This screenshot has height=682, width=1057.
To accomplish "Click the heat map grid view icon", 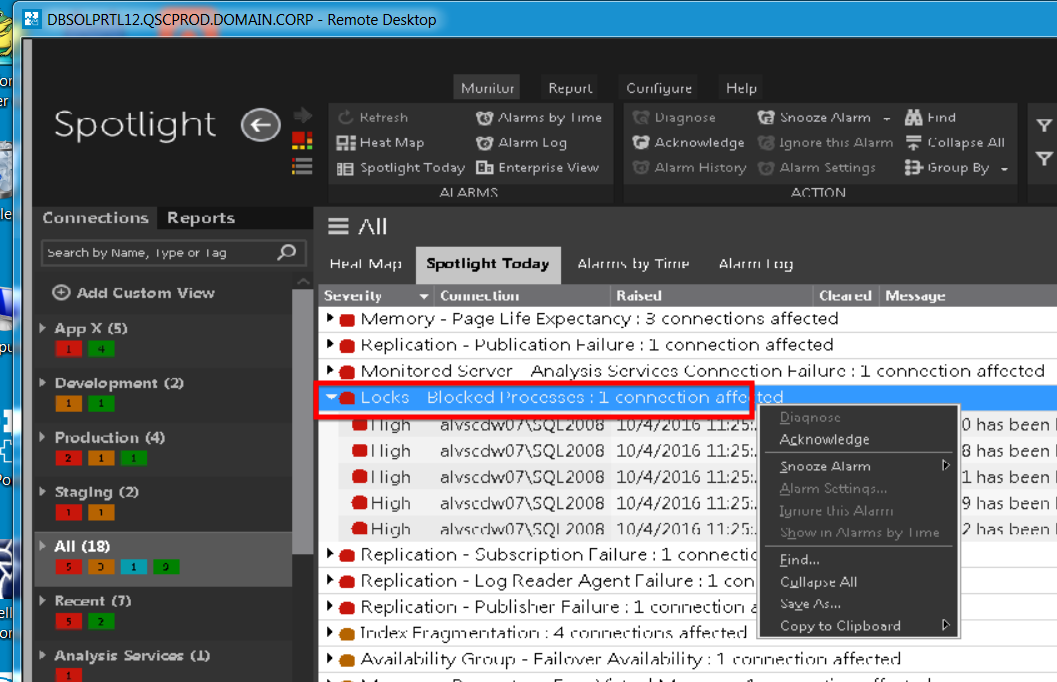I will [x=302, y=140].
